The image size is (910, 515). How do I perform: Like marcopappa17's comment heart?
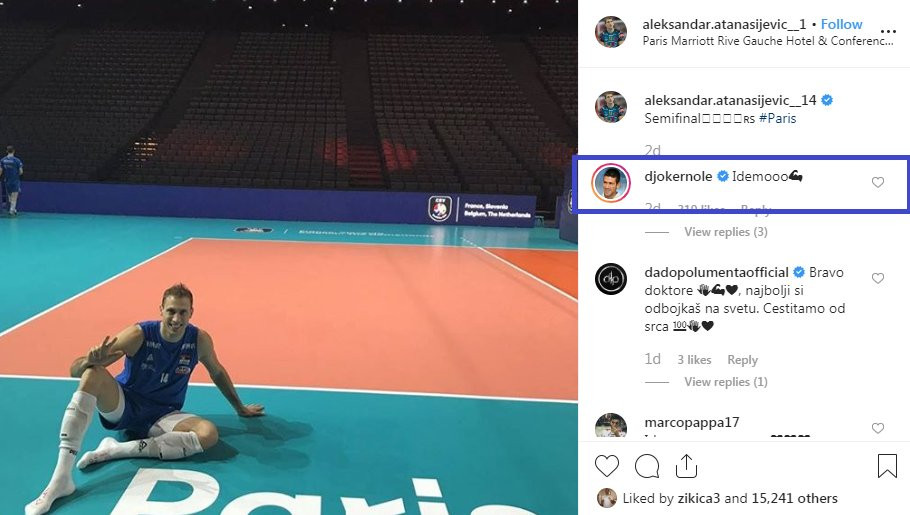pos(878,428)
